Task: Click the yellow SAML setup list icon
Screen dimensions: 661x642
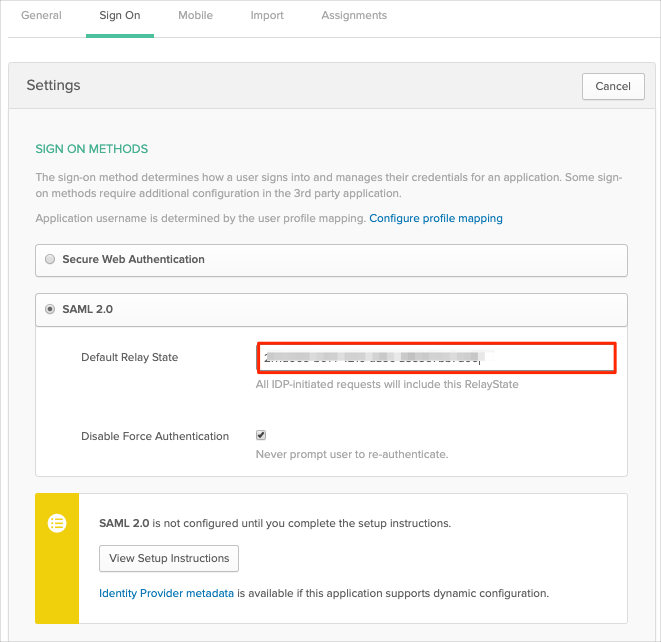Action: click(57, 522)
